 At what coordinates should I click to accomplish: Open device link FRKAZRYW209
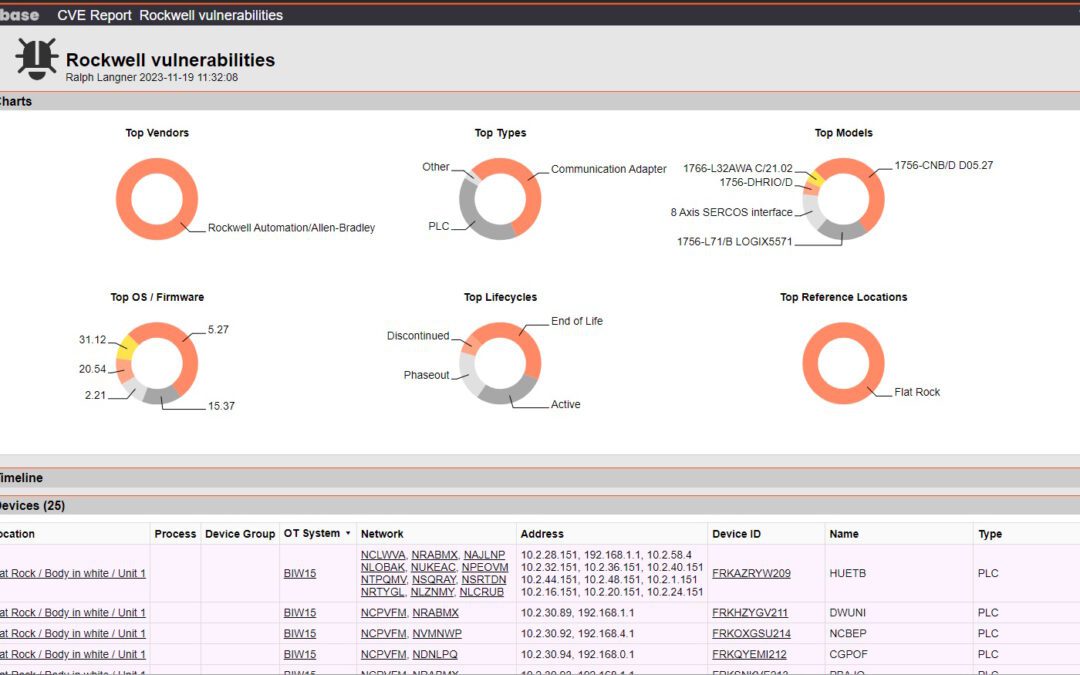pos(751,573)
